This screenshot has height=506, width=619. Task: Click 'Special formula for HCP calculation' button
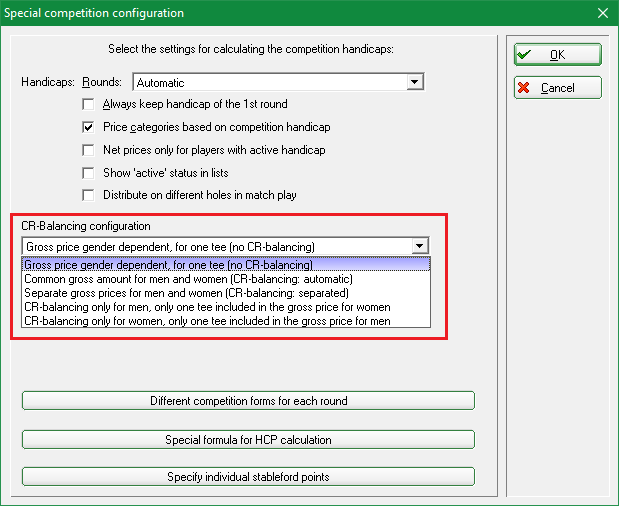coord(248,439)
